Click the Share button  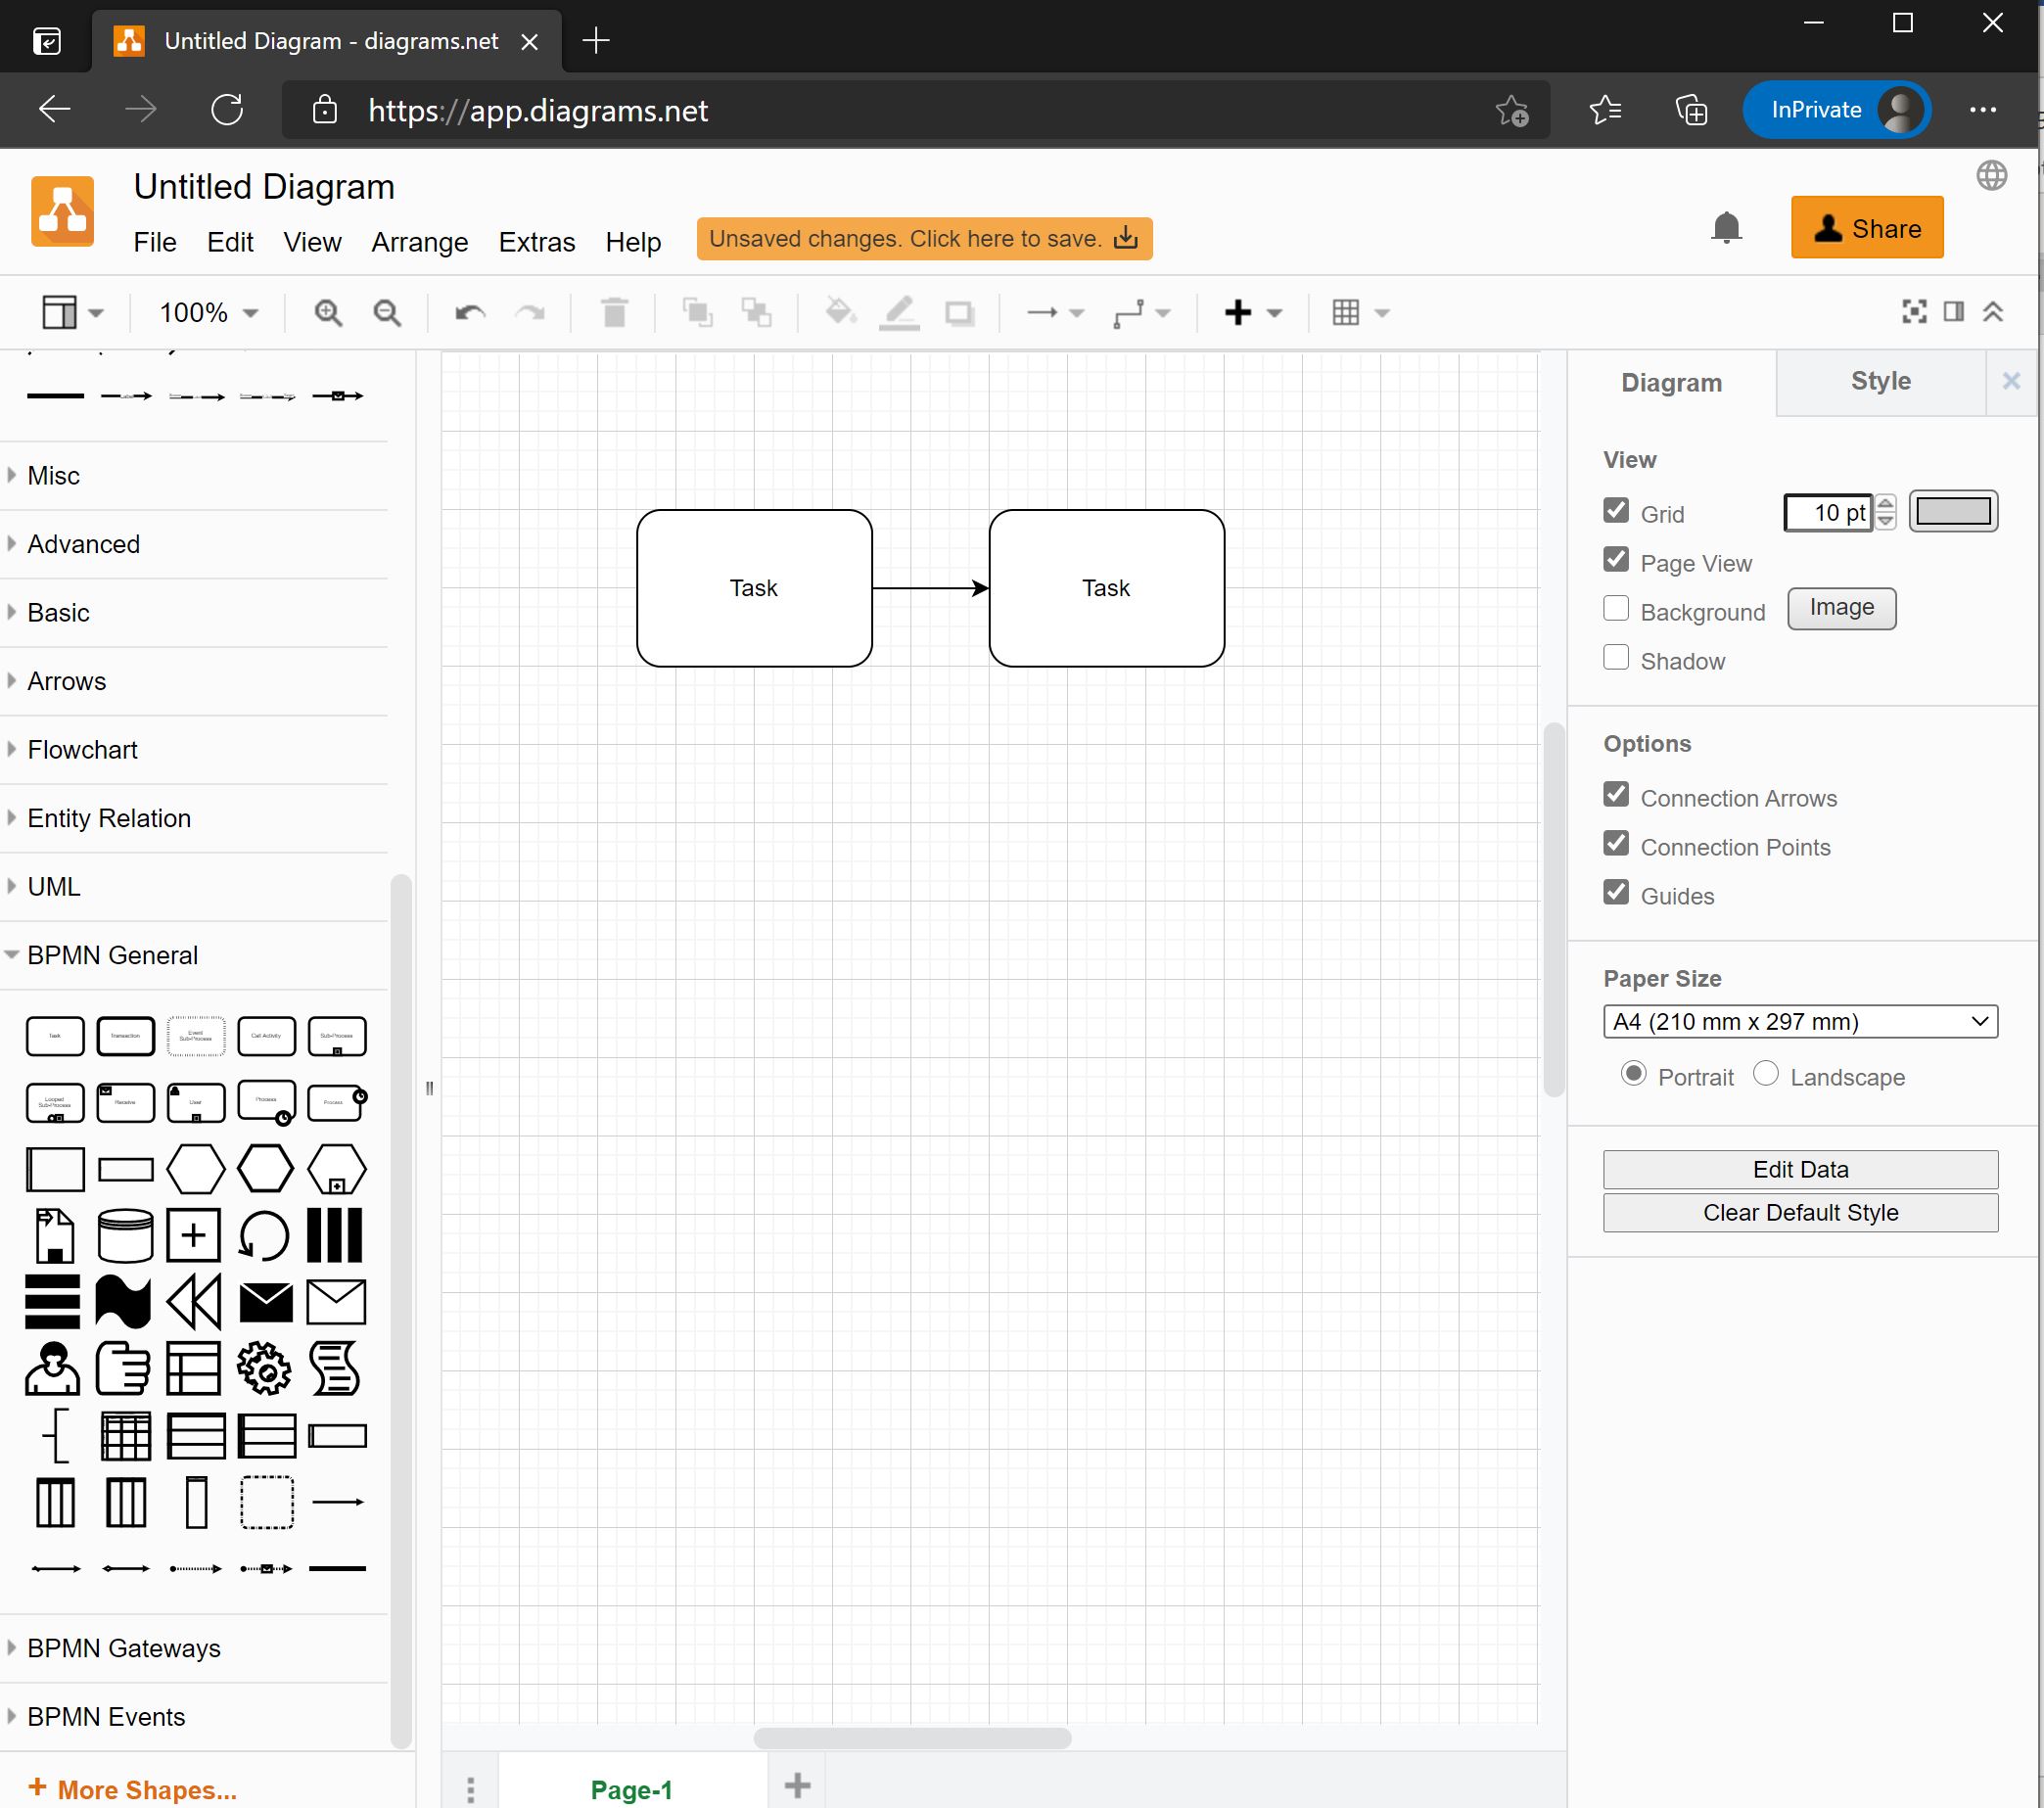coord(1867,228)
